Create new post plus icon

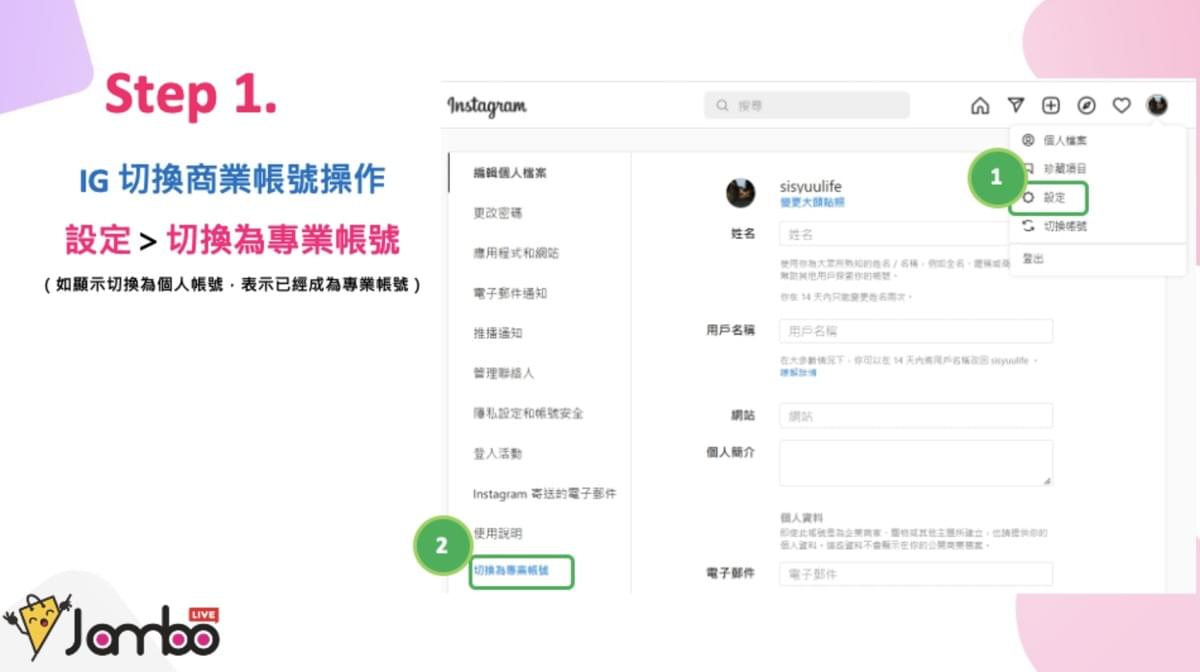point(1051,105)
